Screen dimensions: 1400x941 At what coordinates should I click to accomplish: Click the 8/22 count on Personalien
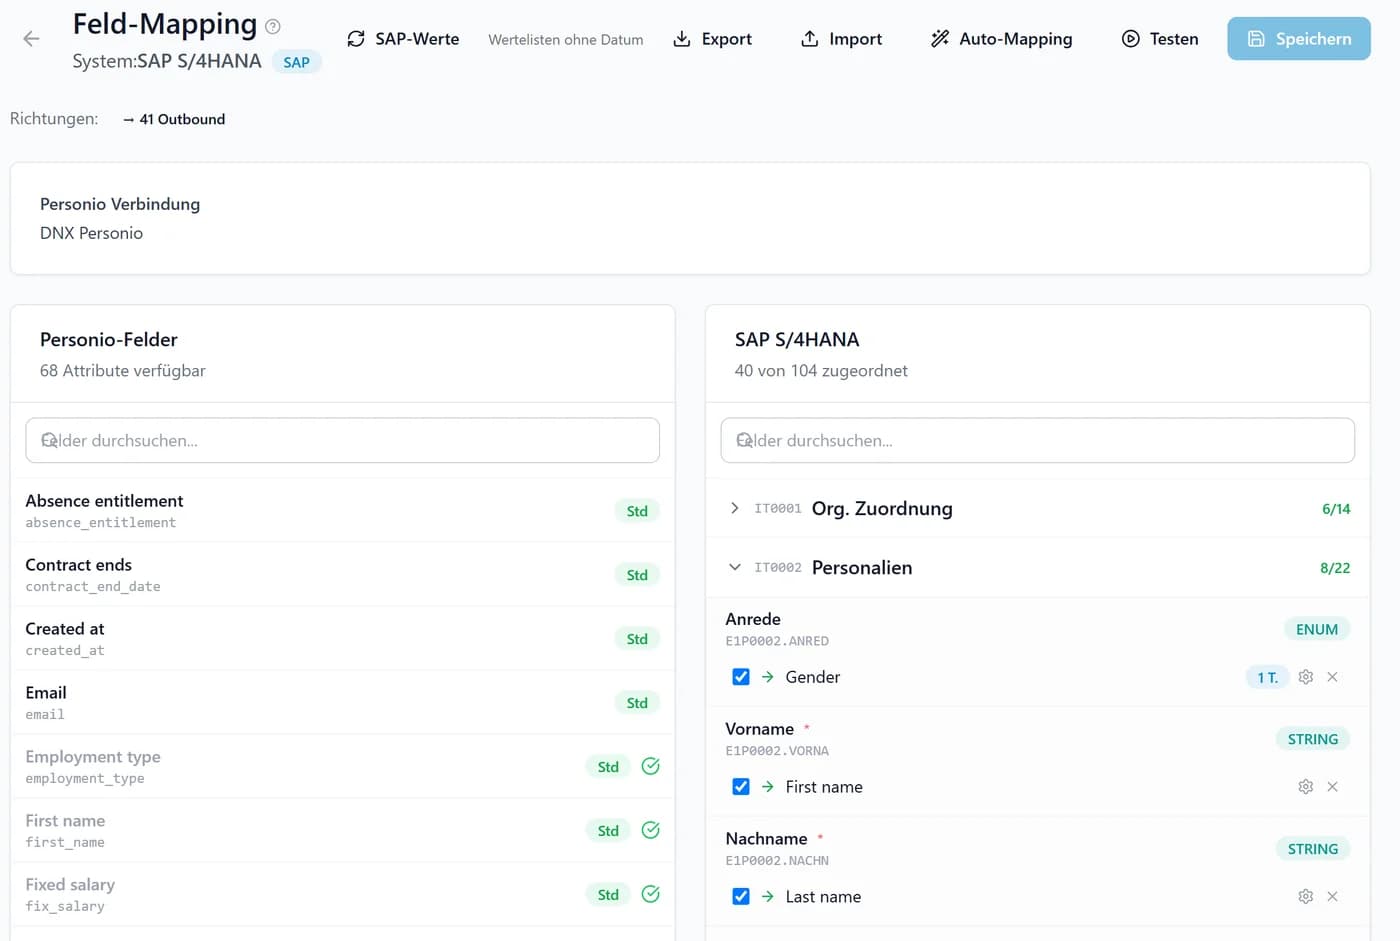tap(1335, 568)
